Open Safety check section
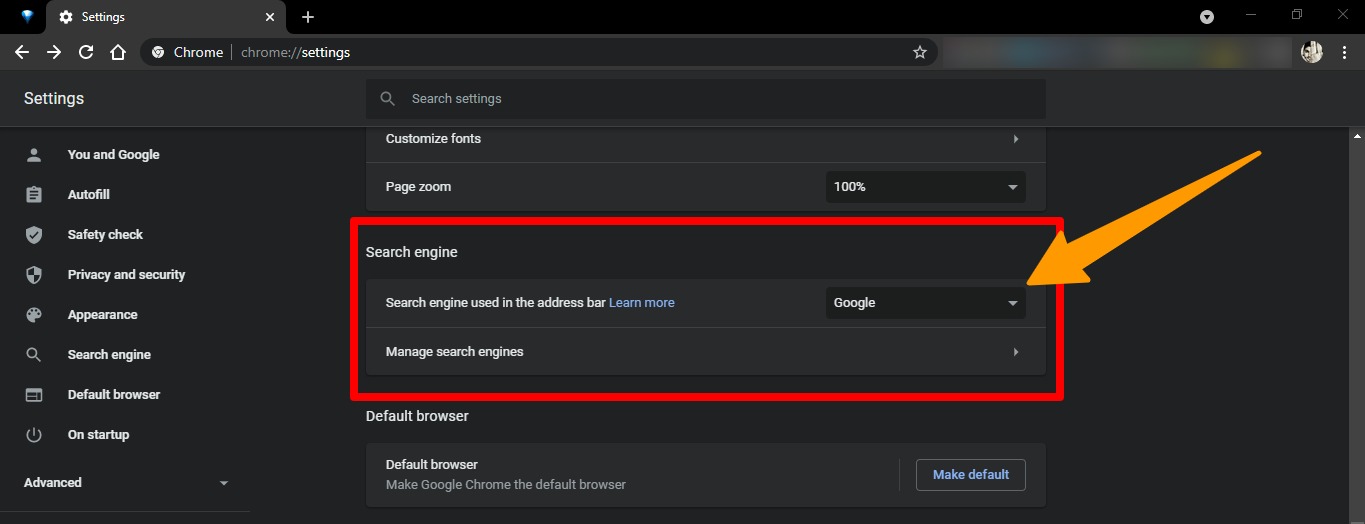Image resolution: width=1365 pixels, height=524 pixels. click(x=105, y=235)
